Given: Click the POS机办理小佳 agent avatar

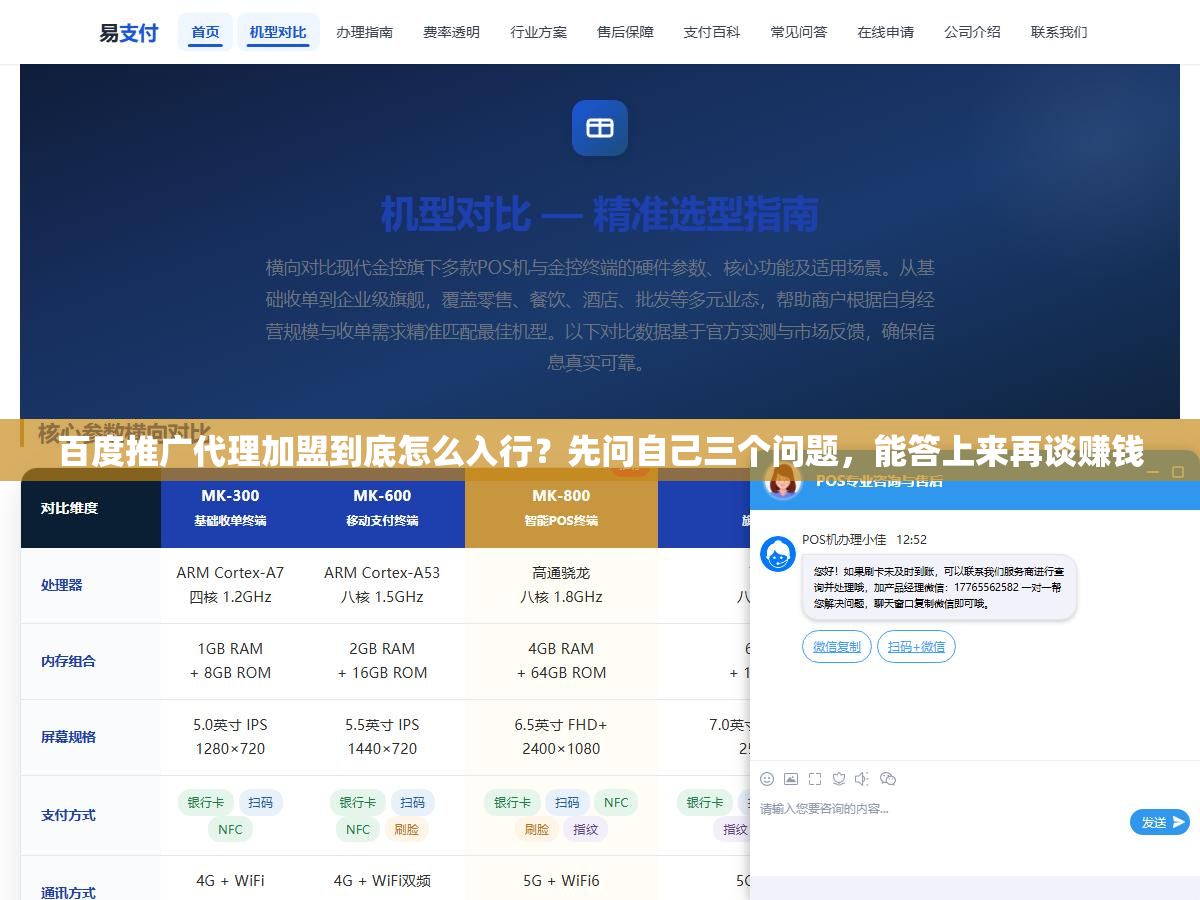Looking at the screenshot, I should coord(778,554).
